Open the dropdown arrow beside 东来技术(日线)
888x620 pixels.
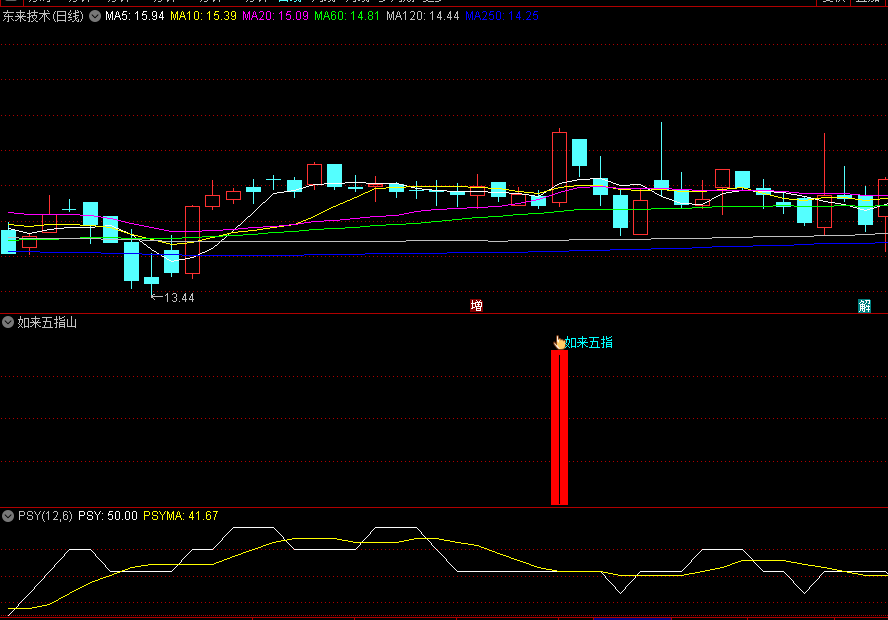click(x=95, y=16)
